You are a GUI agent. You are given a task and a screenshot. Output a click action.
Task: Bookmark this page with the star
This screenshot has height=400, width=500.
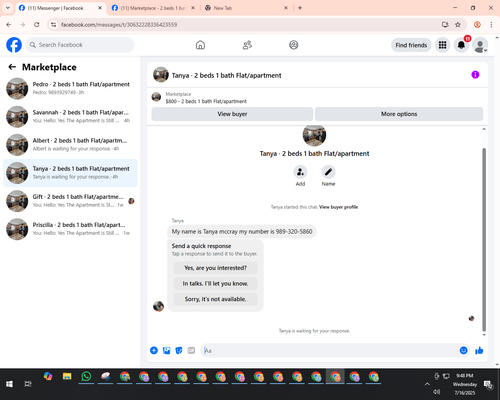(x=458, y=25)
